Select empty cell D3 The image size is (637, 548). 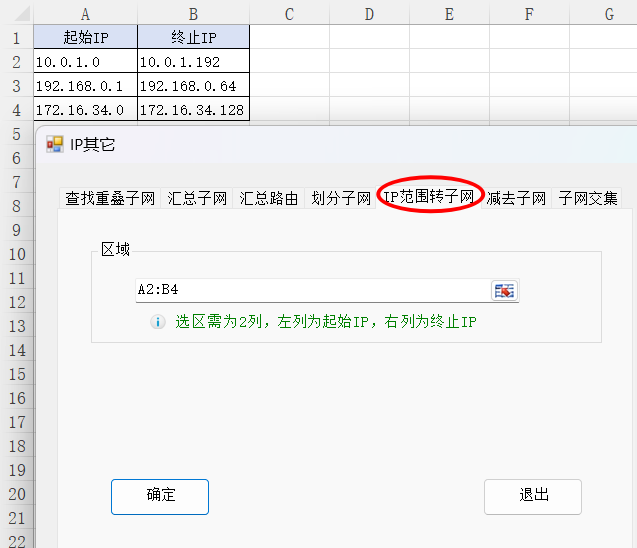(x=369, y=85)
